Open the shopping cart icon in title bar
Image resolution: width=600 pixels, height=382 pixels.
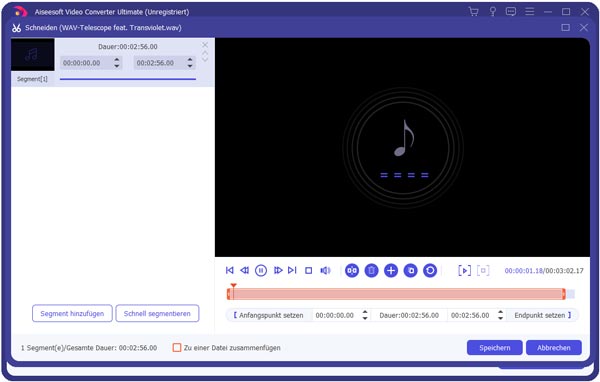(473, 11)
